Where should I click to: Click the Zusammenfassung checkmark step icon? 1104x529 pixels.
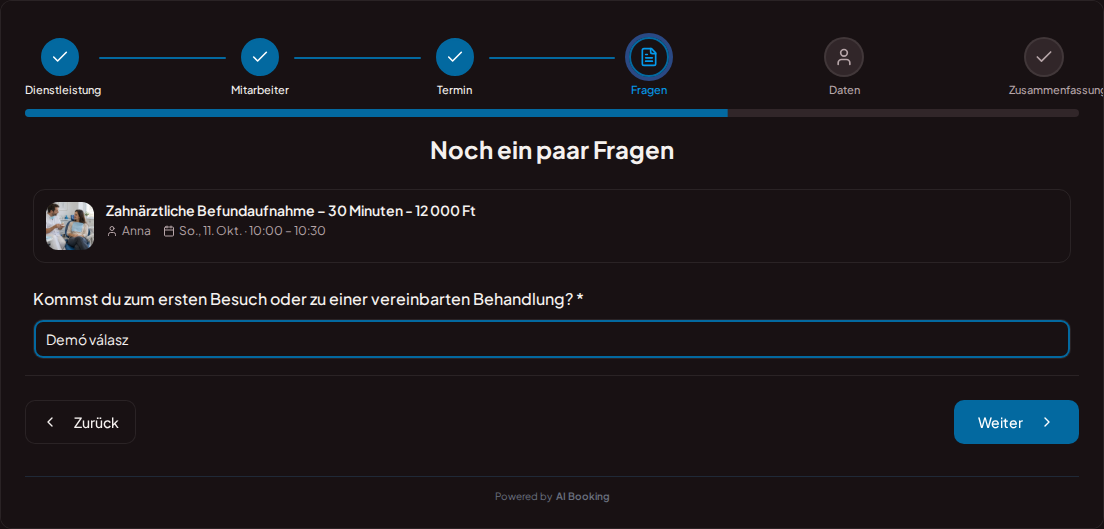click(x=1043, y=57)
